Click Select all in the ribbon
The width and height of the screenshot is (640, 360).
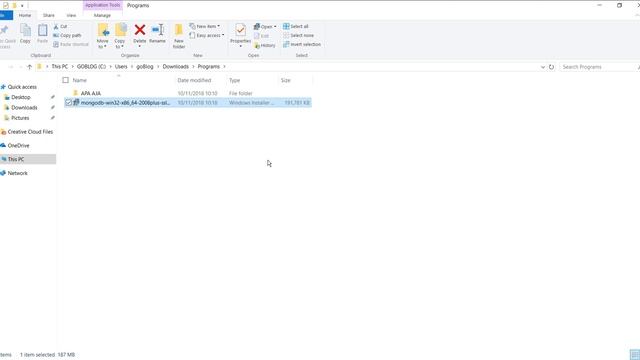(x=296, y=27)
